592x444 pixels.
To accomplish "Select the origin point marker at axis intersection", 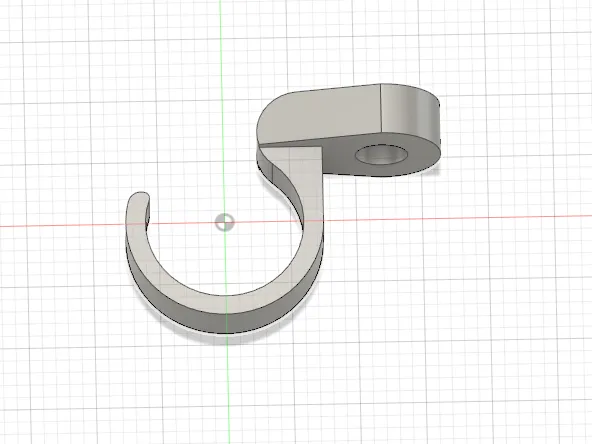I will 225,223.
